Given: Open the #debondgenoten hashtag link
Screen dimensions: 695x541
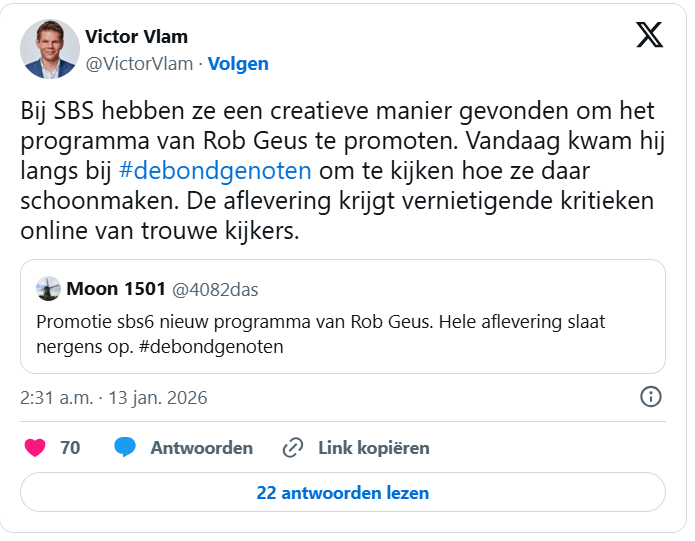Looking at the screenshot, I should pyautogui.click(x=215, y=169).
